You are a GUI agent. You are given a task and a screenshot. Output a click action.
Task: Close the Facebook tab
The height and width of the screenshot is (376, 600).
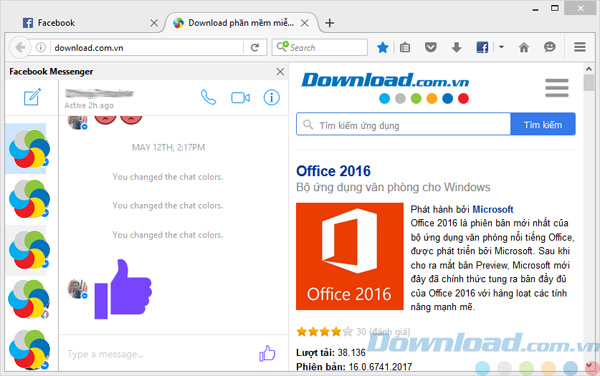pyautogui.click(x=154, y=23)
